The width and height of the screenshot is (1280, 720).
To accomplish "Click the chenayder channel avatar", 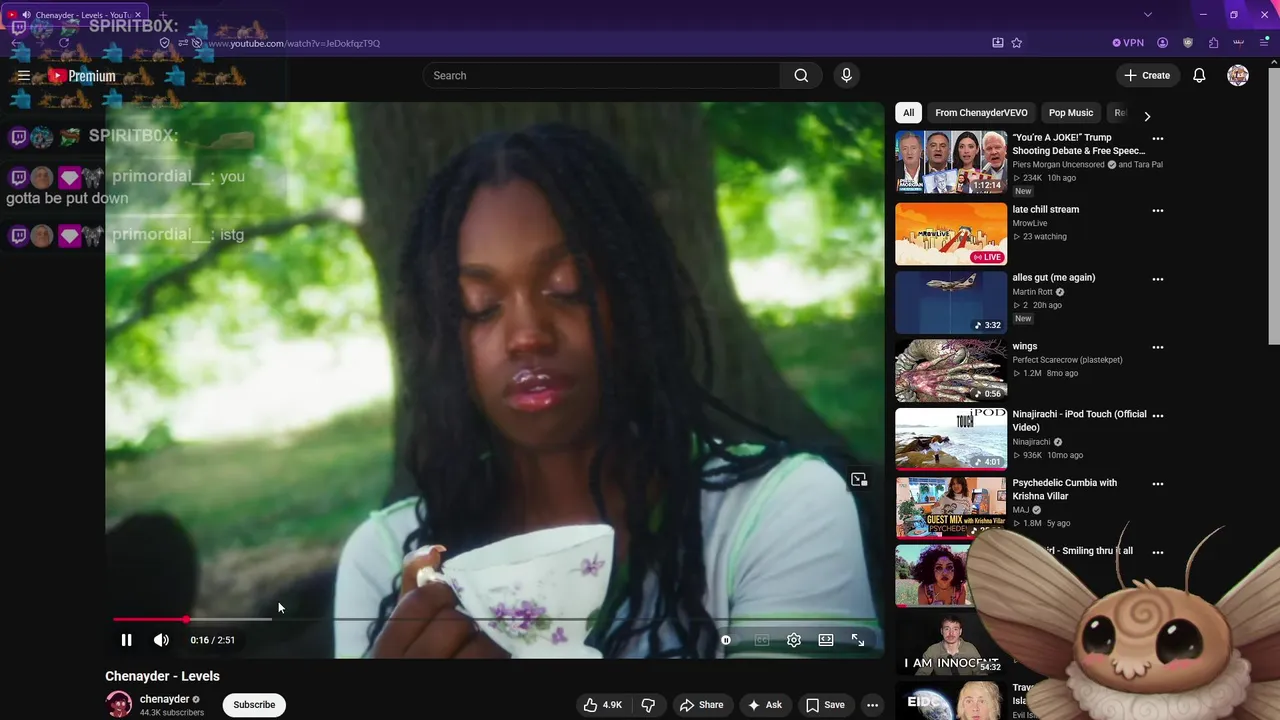I will pos(119,704).
